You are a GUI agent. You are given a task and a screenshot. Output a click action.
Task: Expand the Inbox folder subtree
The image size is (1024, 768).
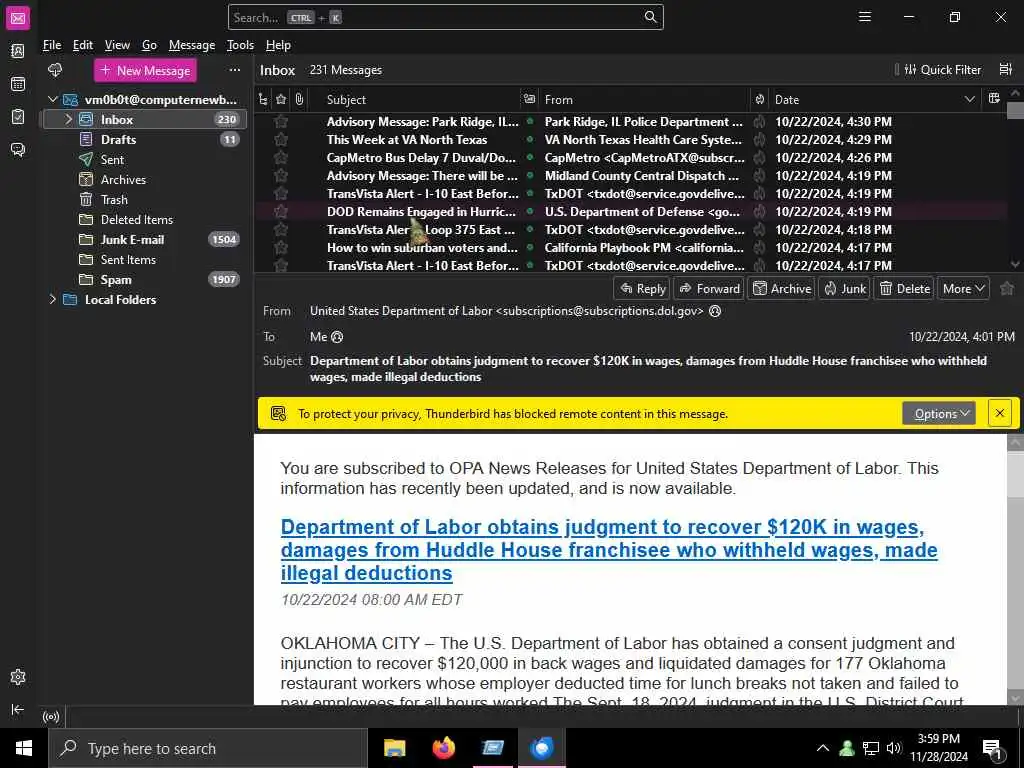click(x=69, y=120)
